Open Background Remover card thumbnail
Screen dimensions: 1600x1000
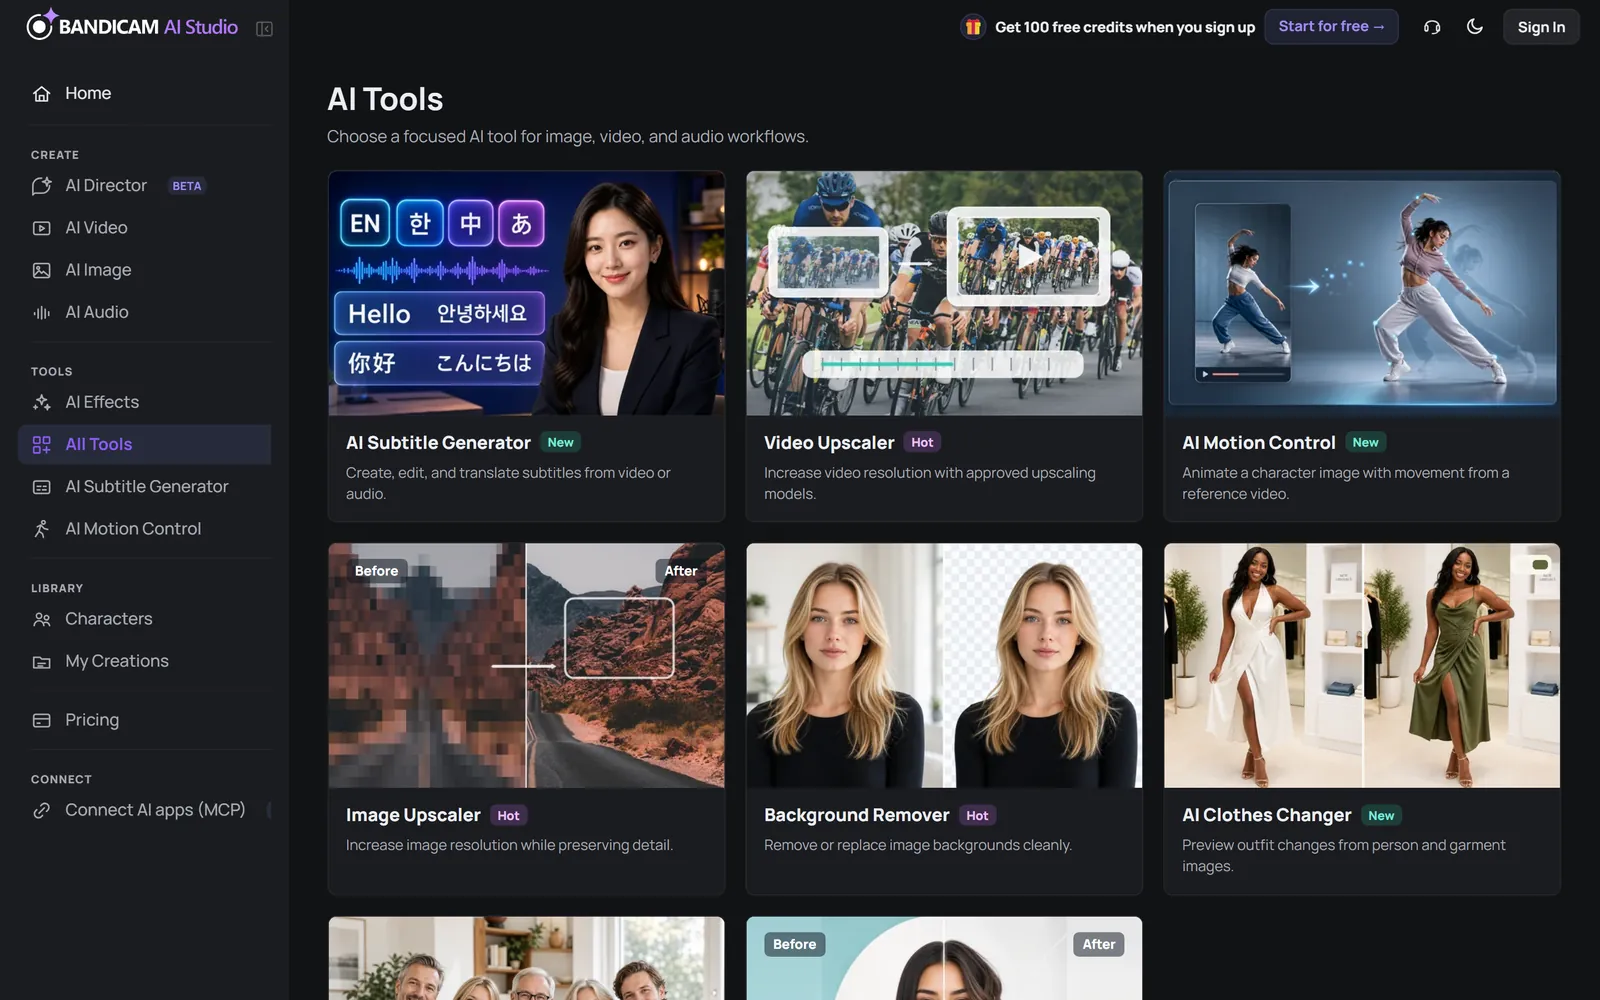pos(944,666)
